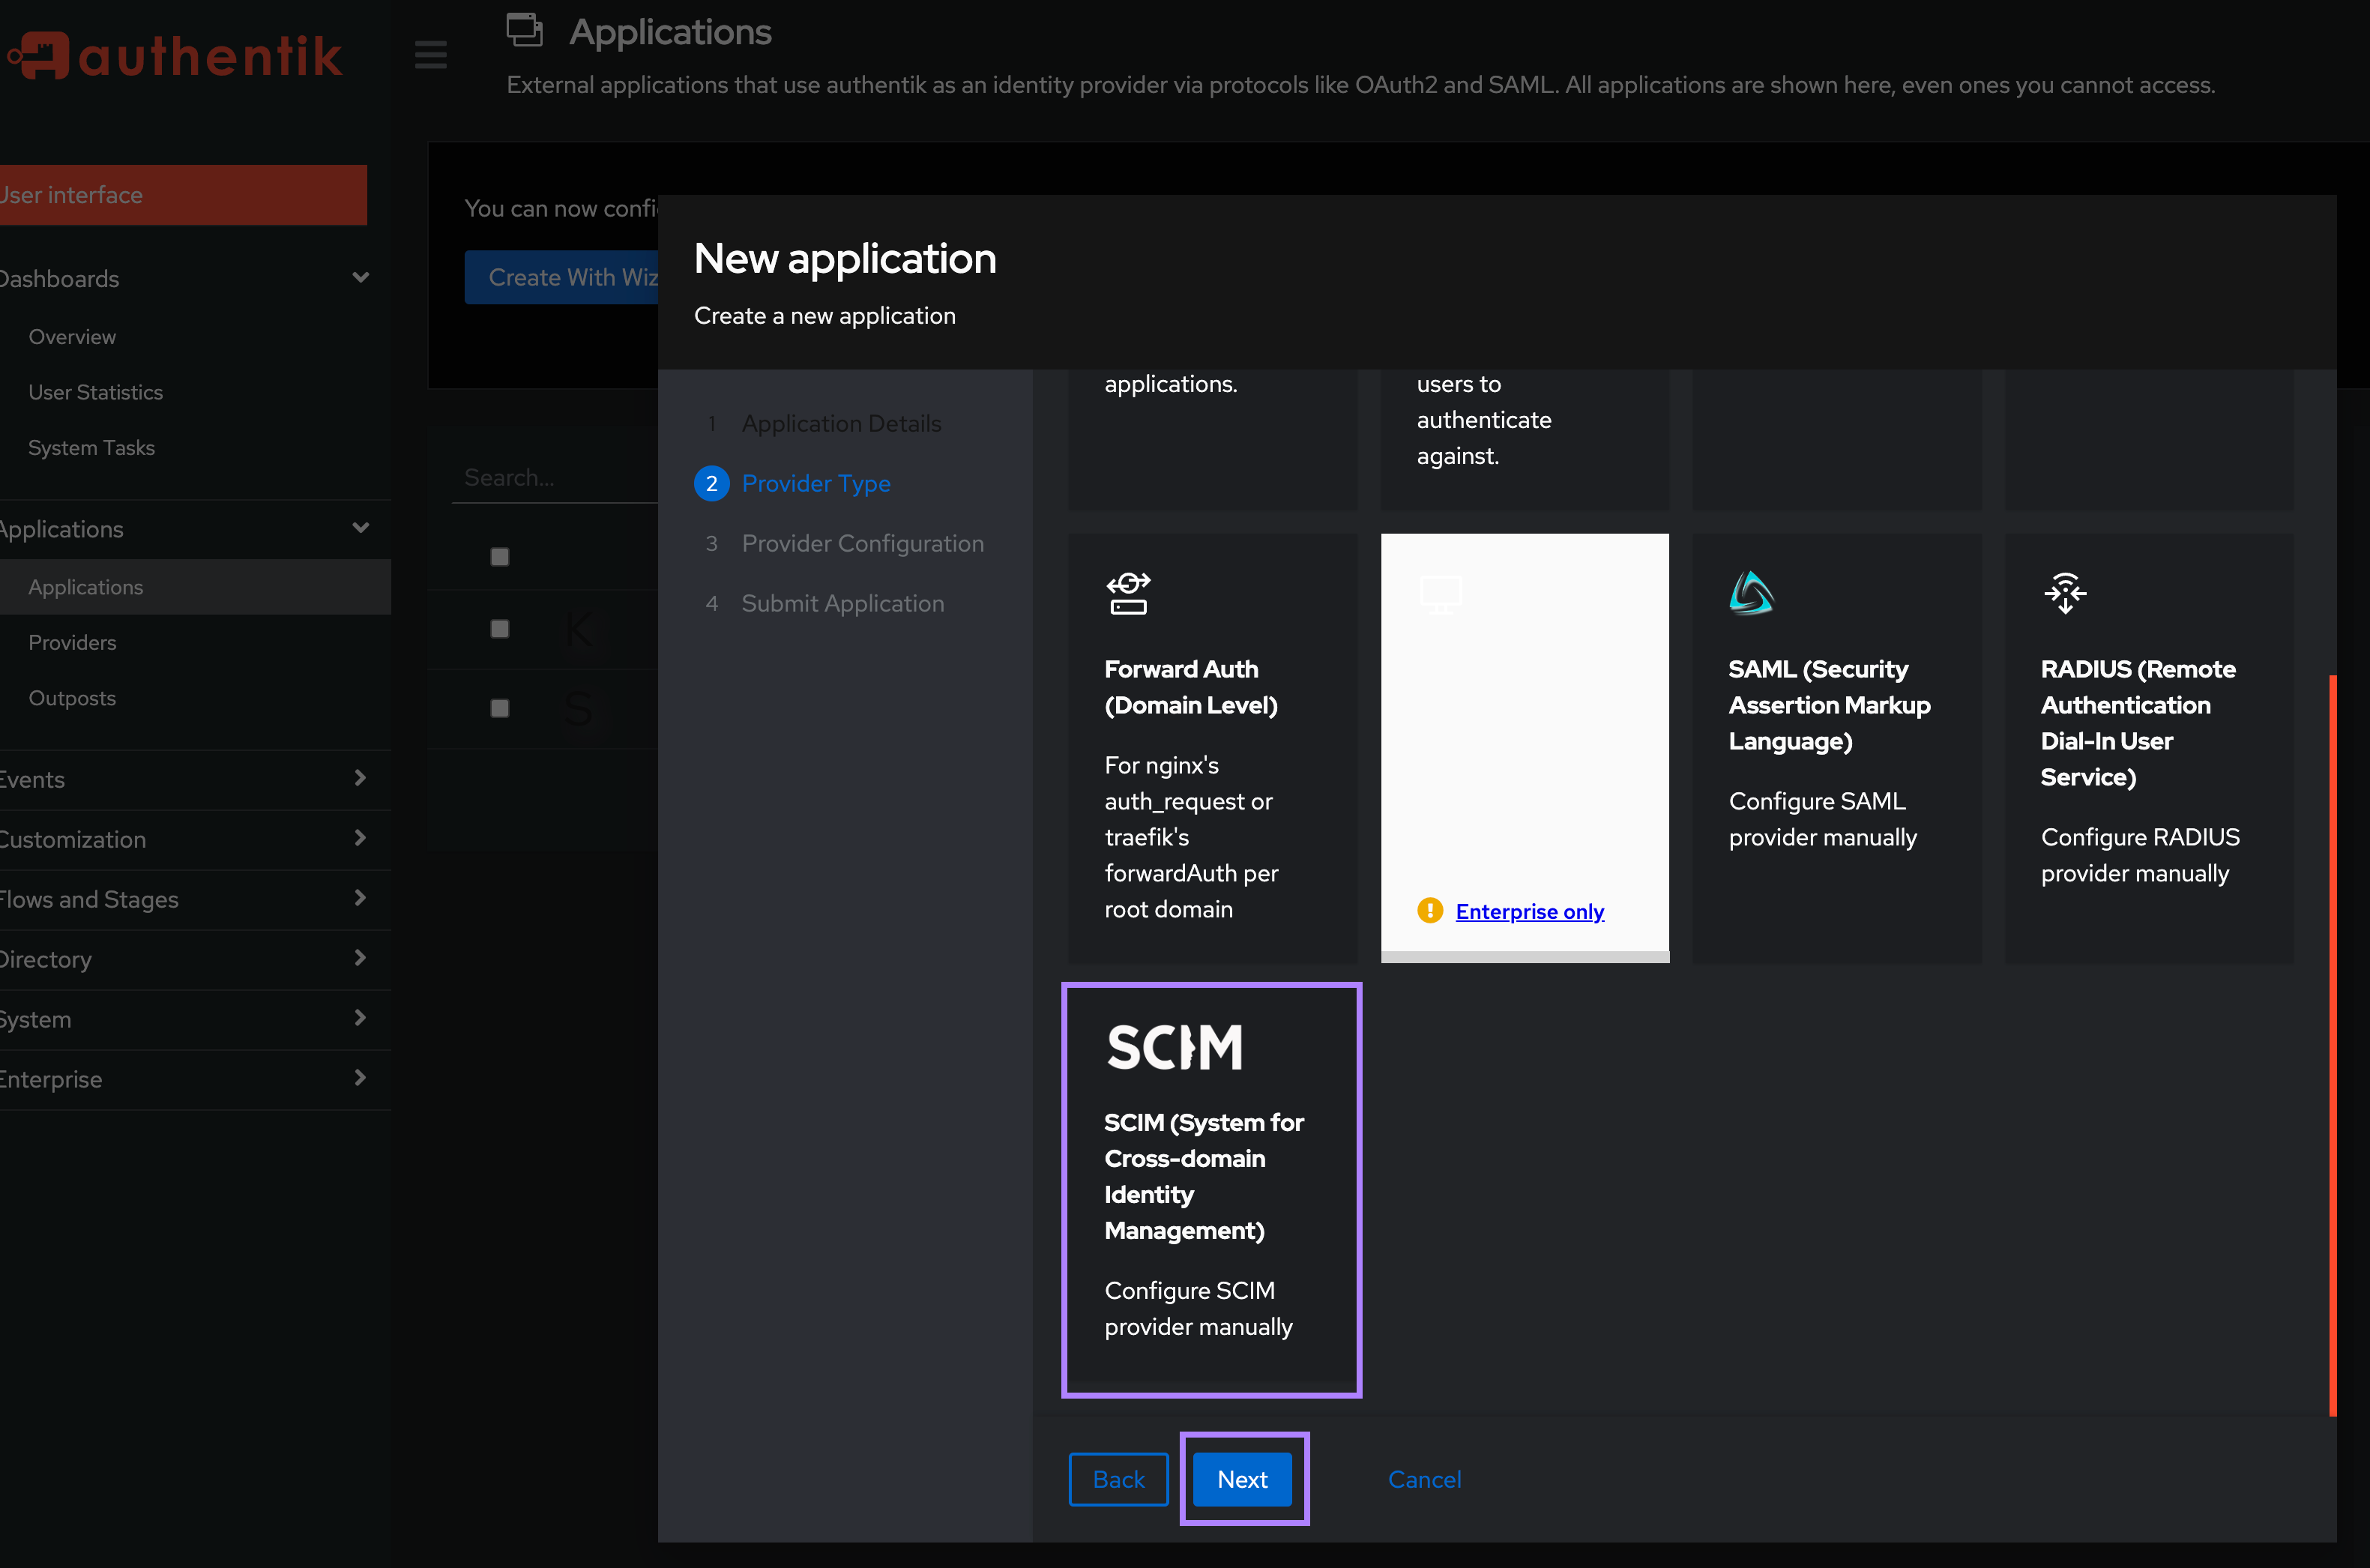2370x1568 pixels.
Task: Follow the Enterprise only link
Action: click(1529, 911)
